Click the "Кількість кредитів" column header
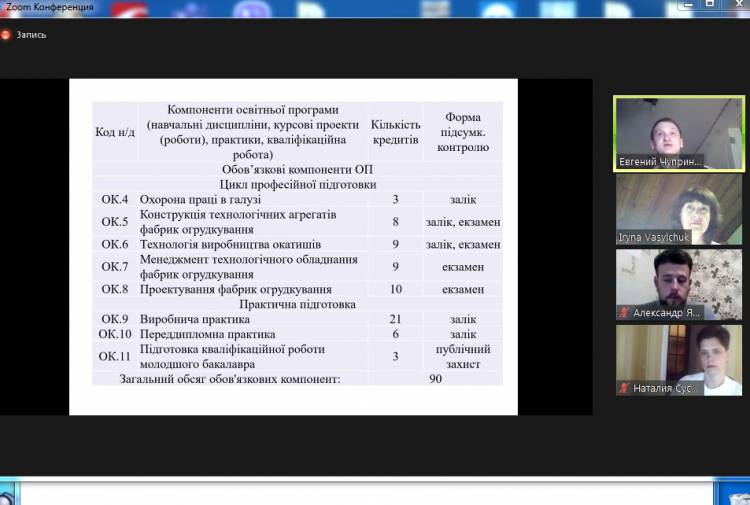The image size is (750, 505). pyautogui.click(x=395, y=131)
